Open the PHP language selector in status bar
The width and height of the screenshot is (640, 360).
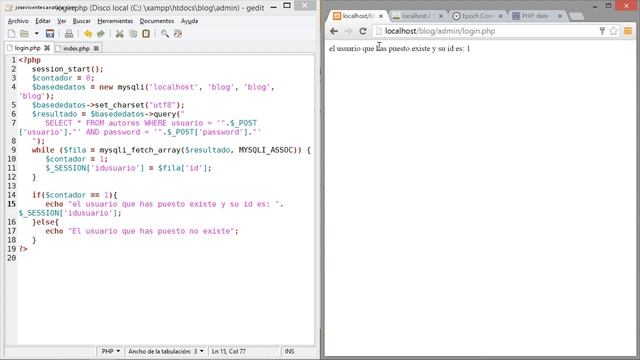click(x=110, y=351)
